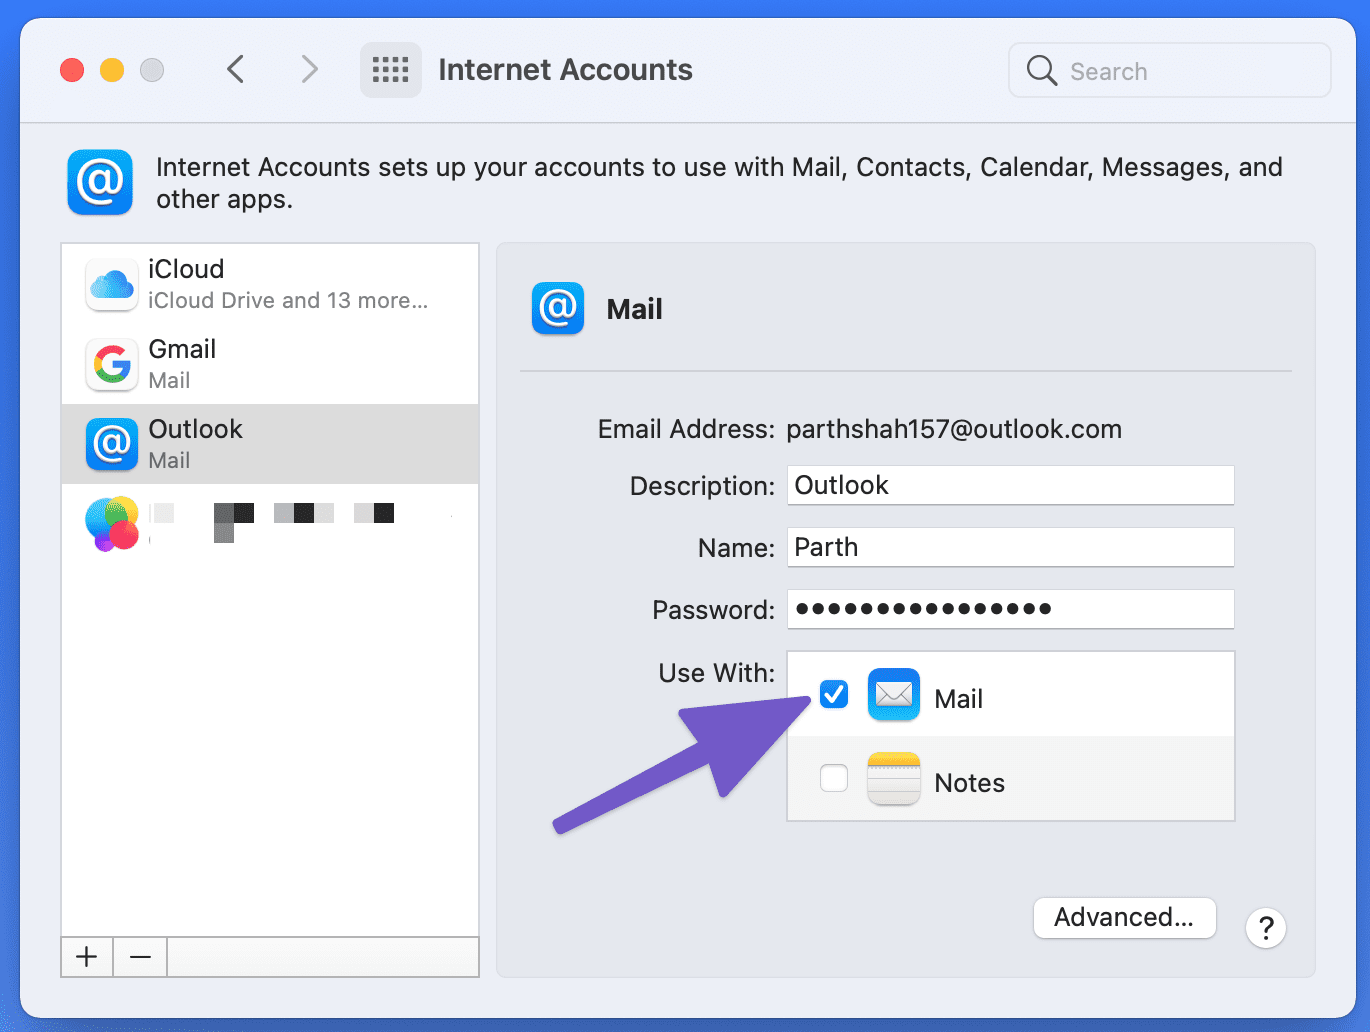
Task: Click the Notes app icon
Action: point(894,779)
